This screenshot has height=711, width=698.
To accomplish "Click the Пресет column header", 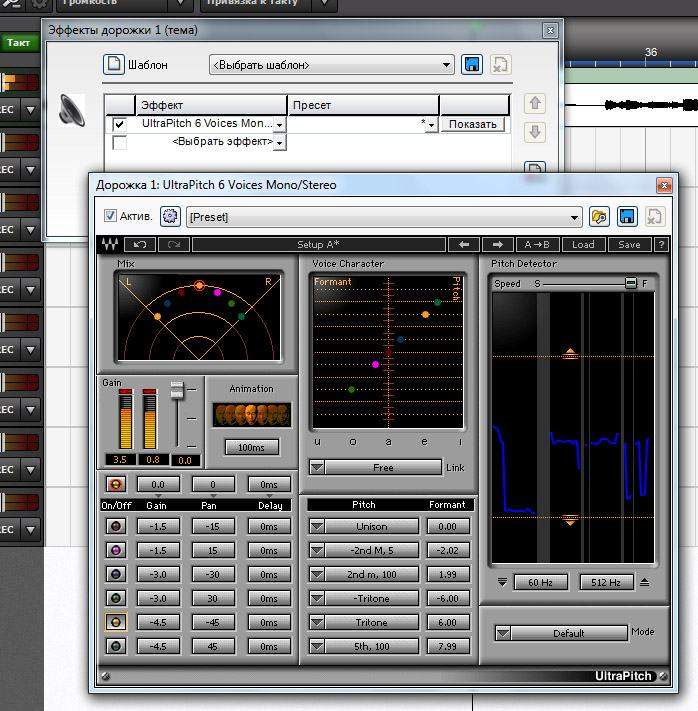I will (x=363, y=105).
